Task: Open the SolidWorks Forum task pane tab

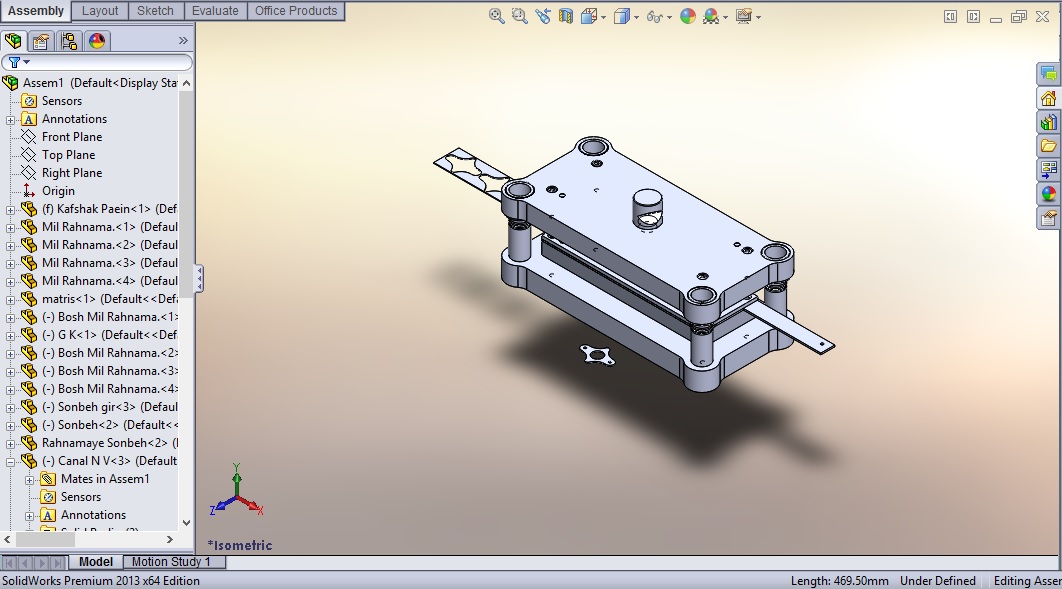Action: click(x=1048, y=74)
